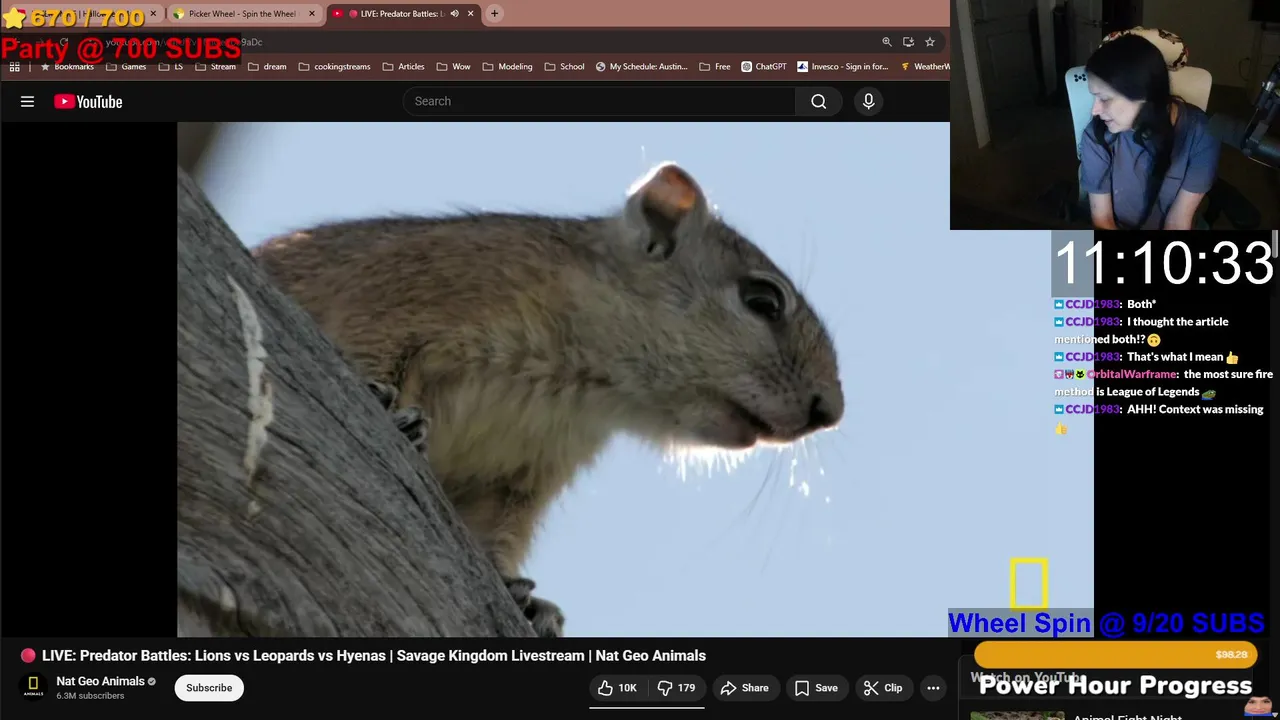This screenshot has height=720, width=1280.
Task: Open the Articles bookmarks folder
Action: [403, 67]
